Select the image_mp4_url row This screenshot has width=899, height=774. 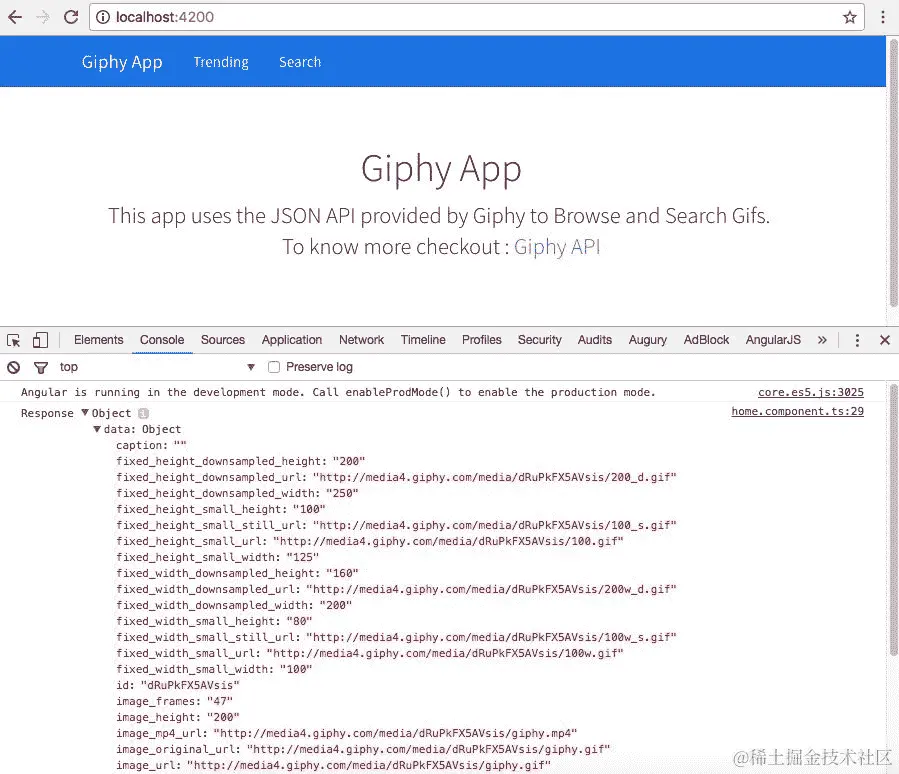point(346,733)
